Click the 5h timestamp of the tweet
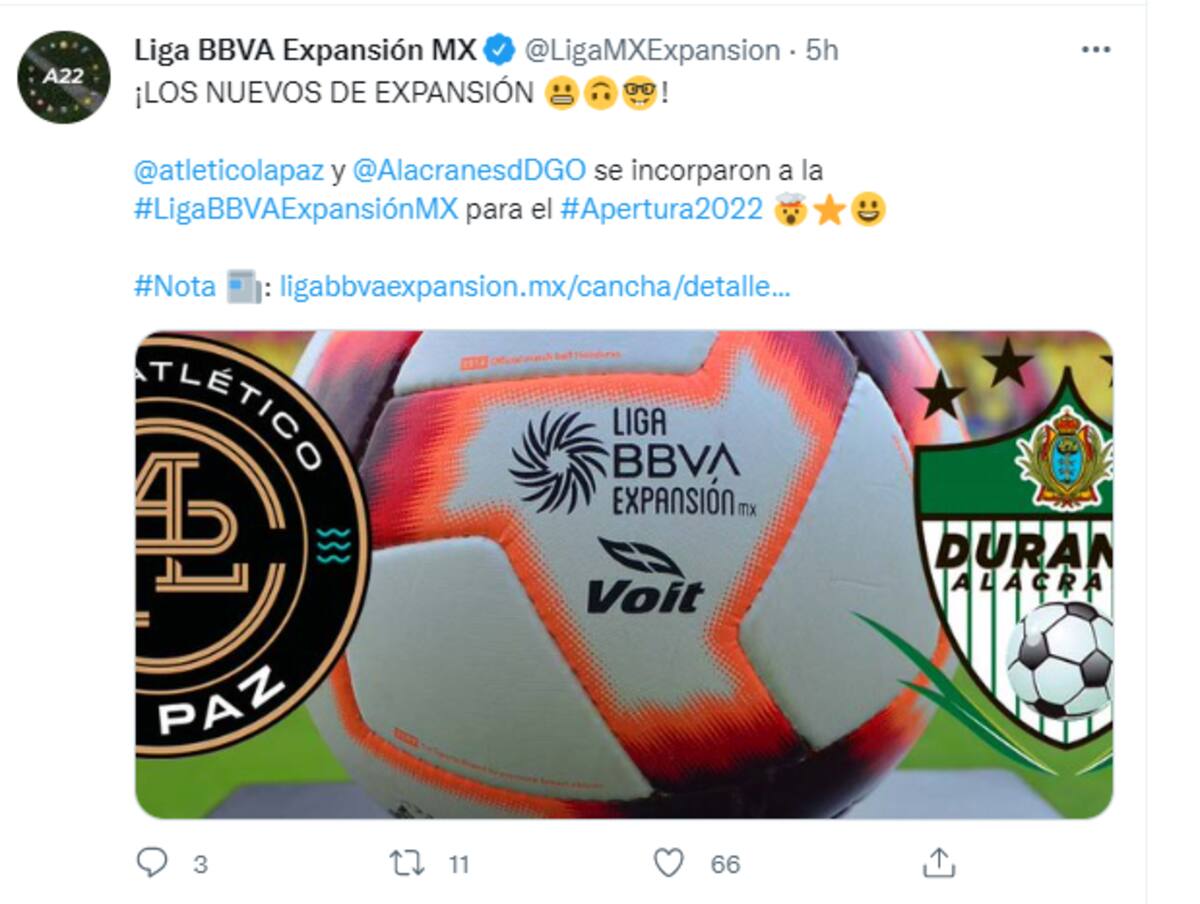 tap(822, 50)
